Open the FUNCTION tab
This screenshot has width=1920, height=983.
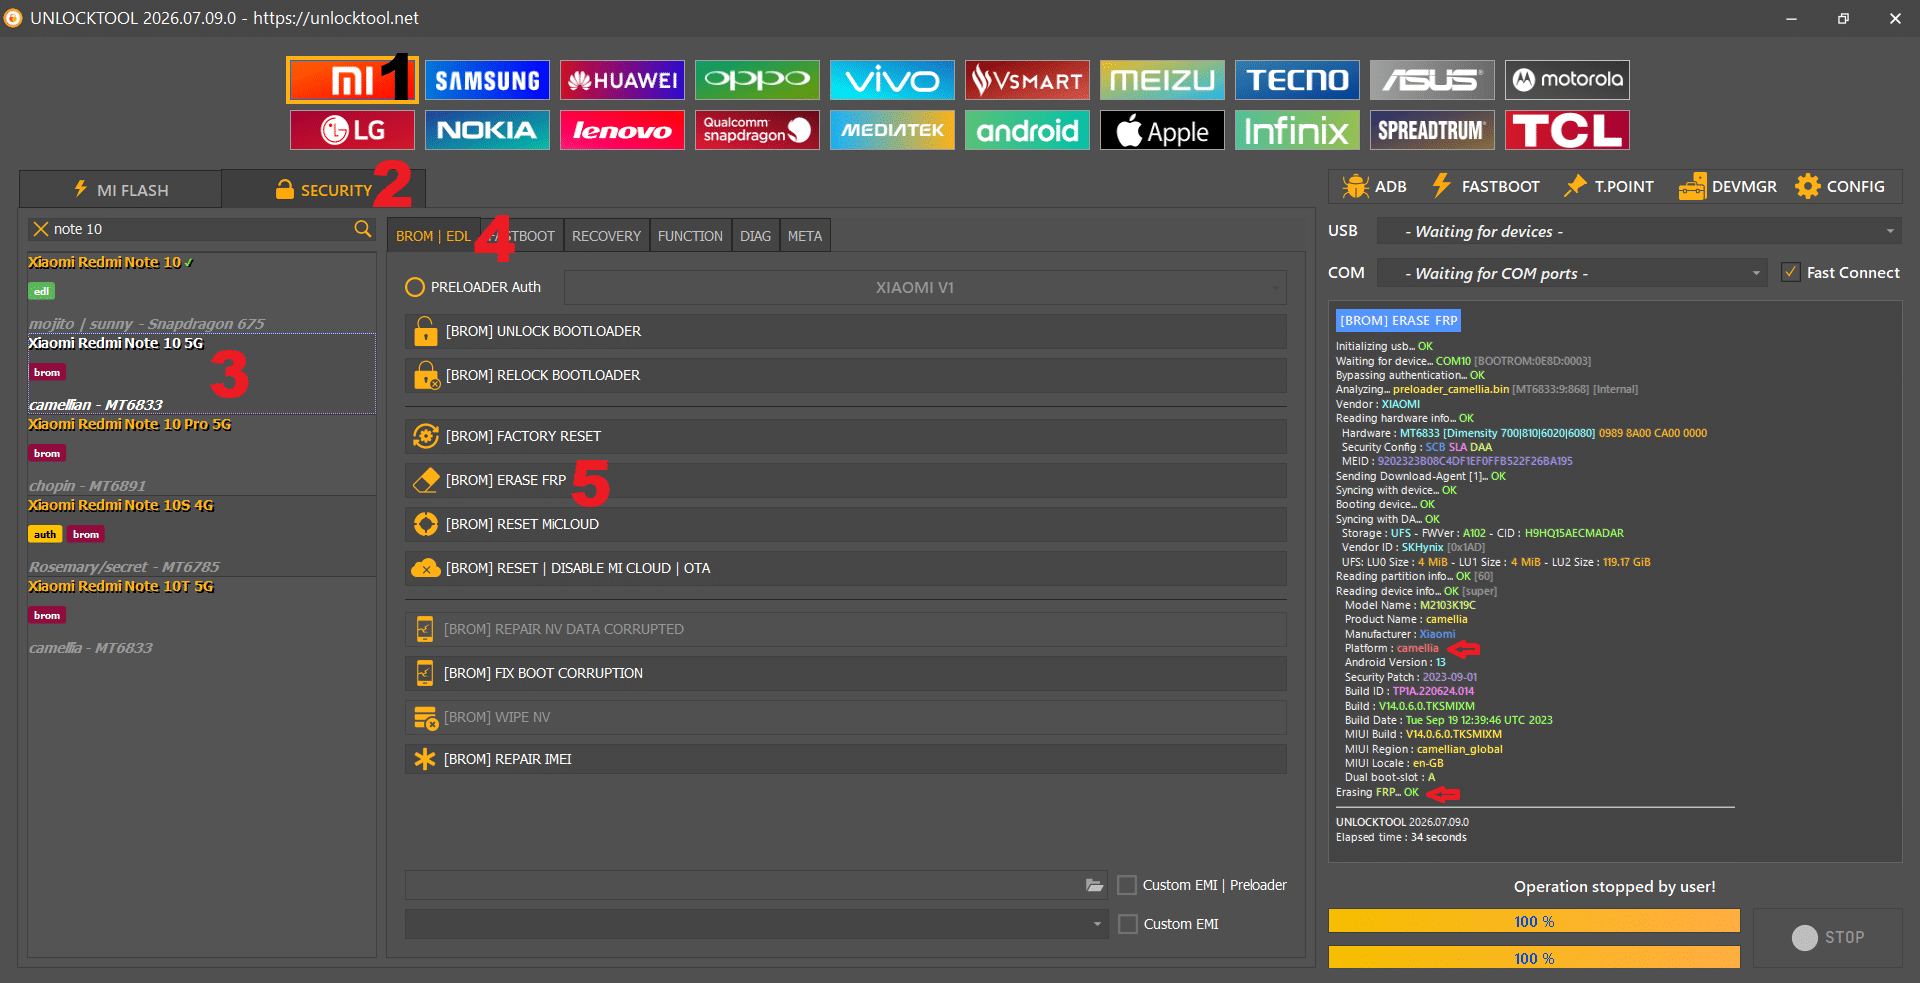(x=690, y=236)
